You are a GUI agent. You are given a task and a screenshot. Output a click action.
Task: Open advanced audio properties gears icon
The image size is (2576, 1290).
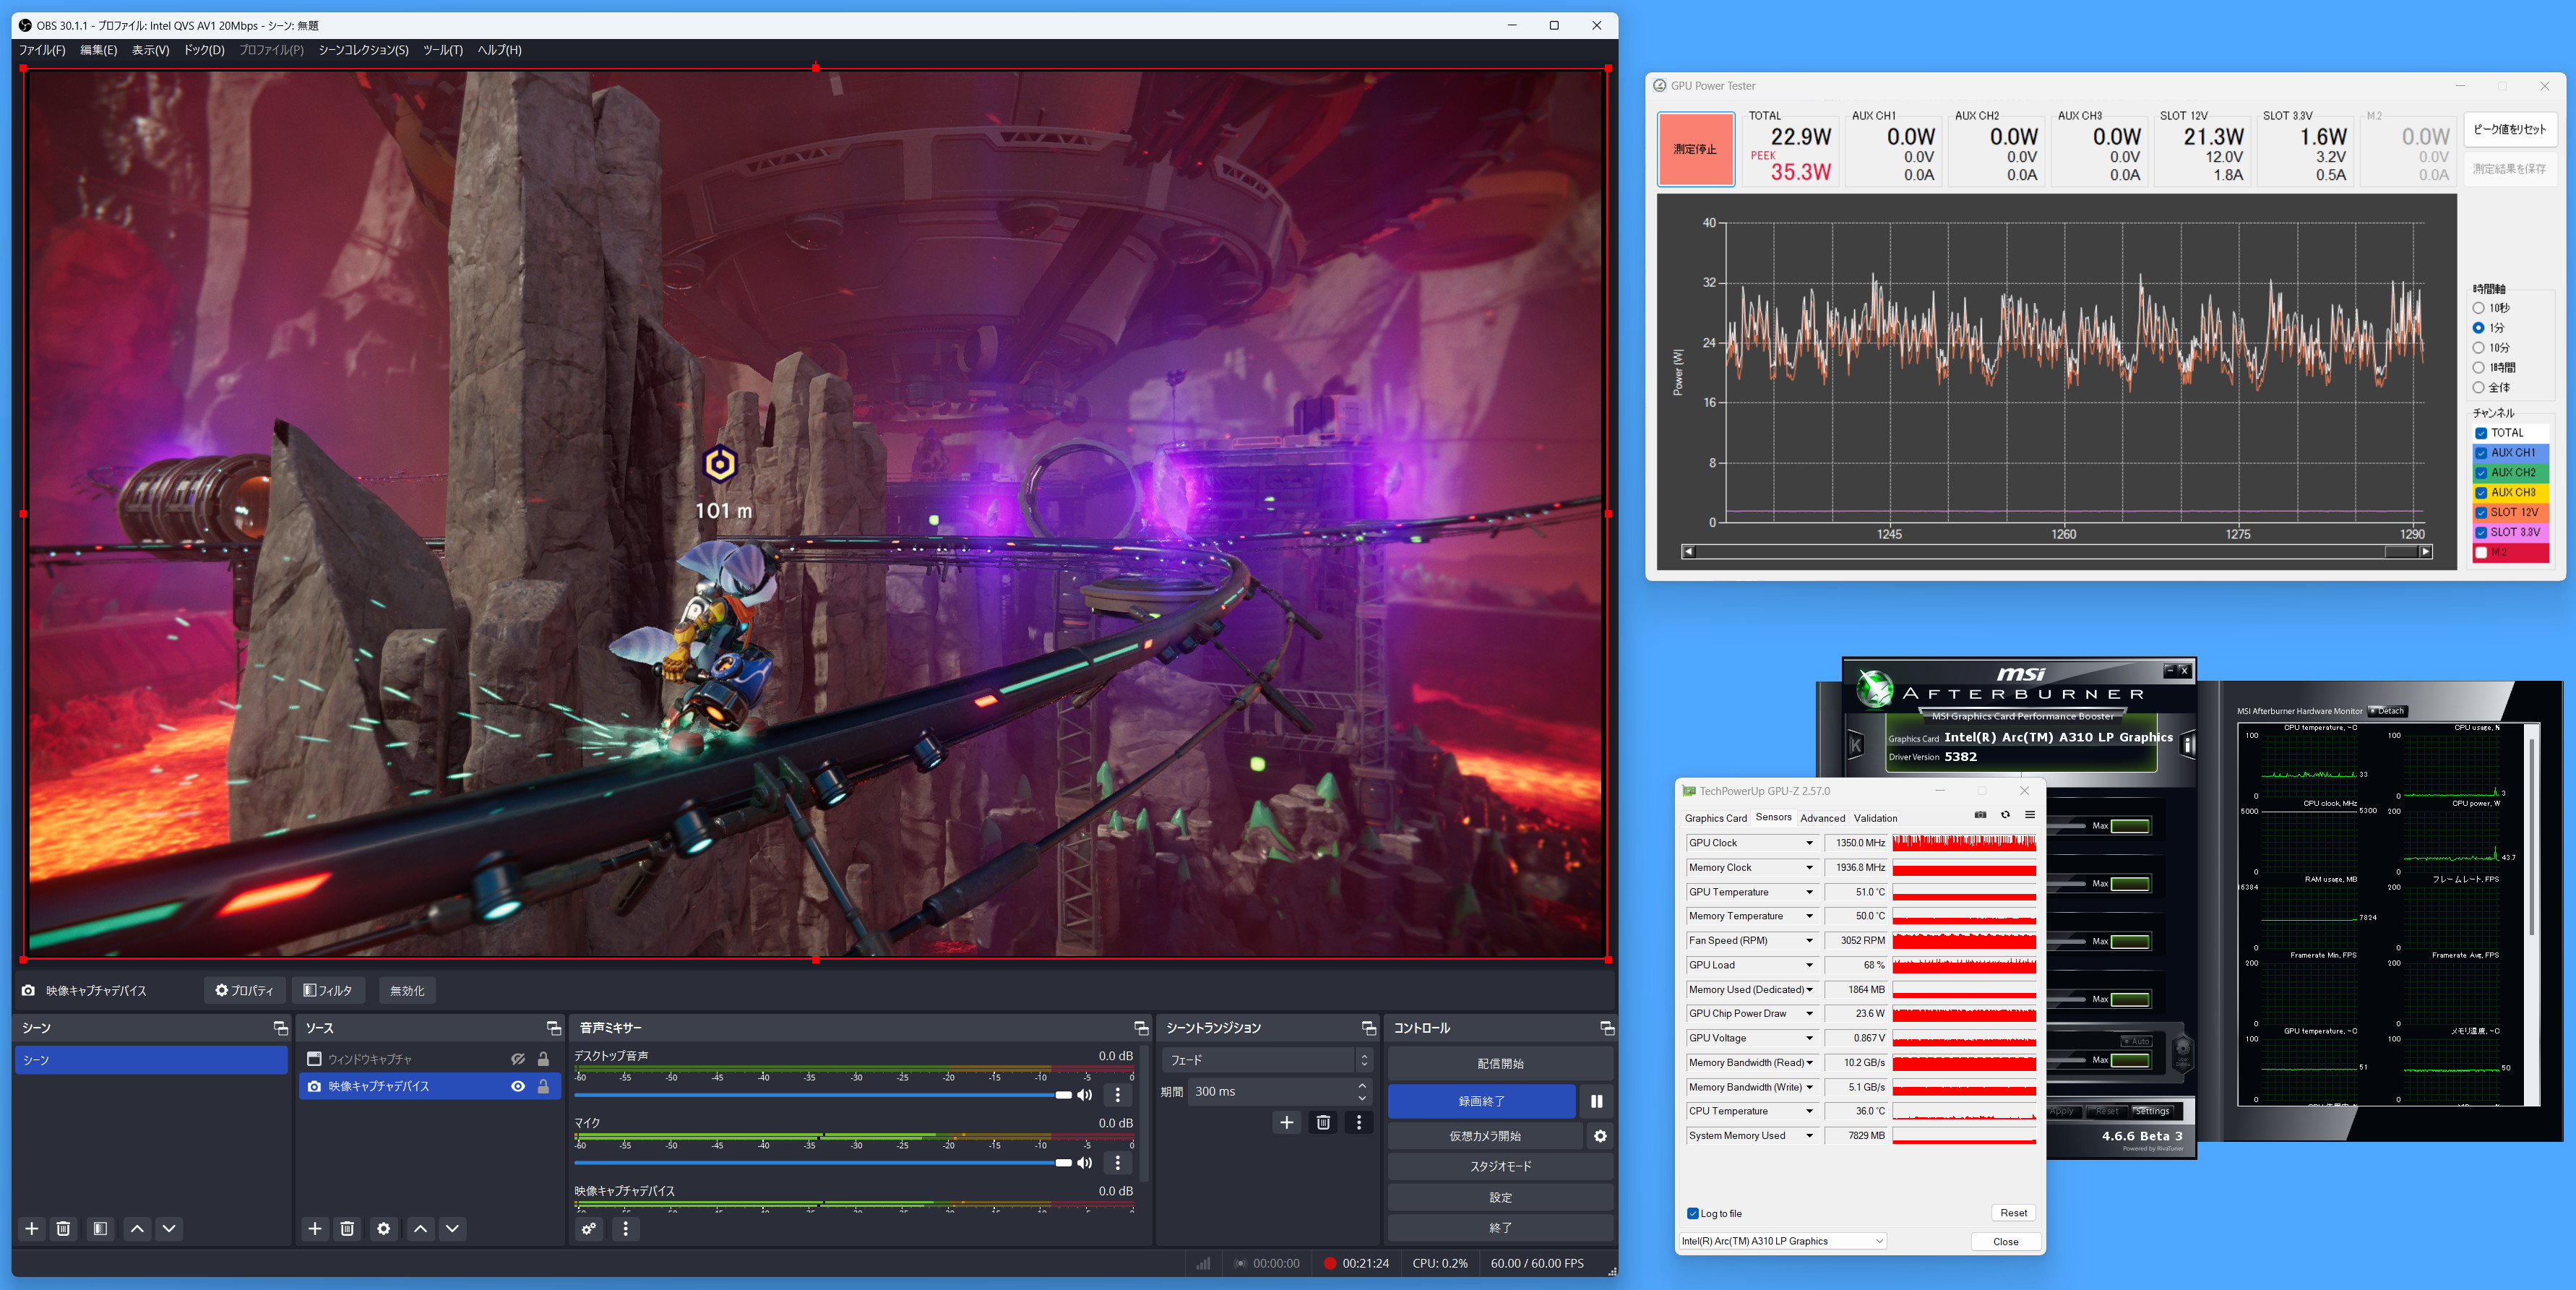click(589, 1229)
